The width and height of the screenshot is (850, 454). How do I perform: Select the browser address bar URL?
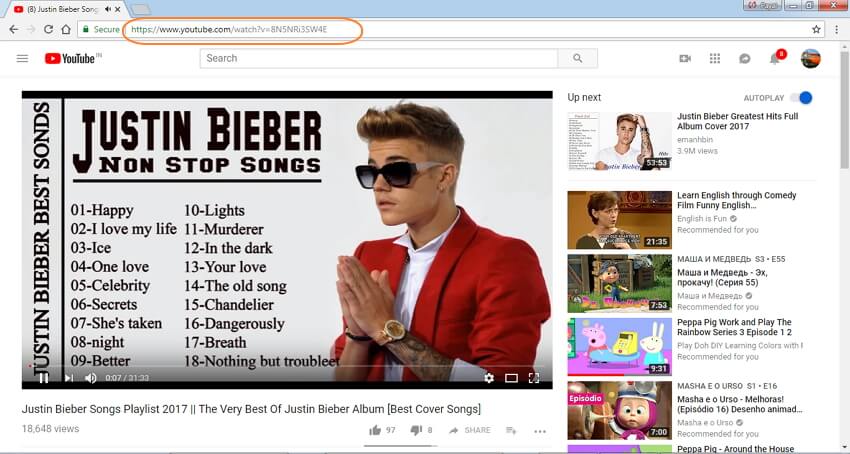point(229,30)
